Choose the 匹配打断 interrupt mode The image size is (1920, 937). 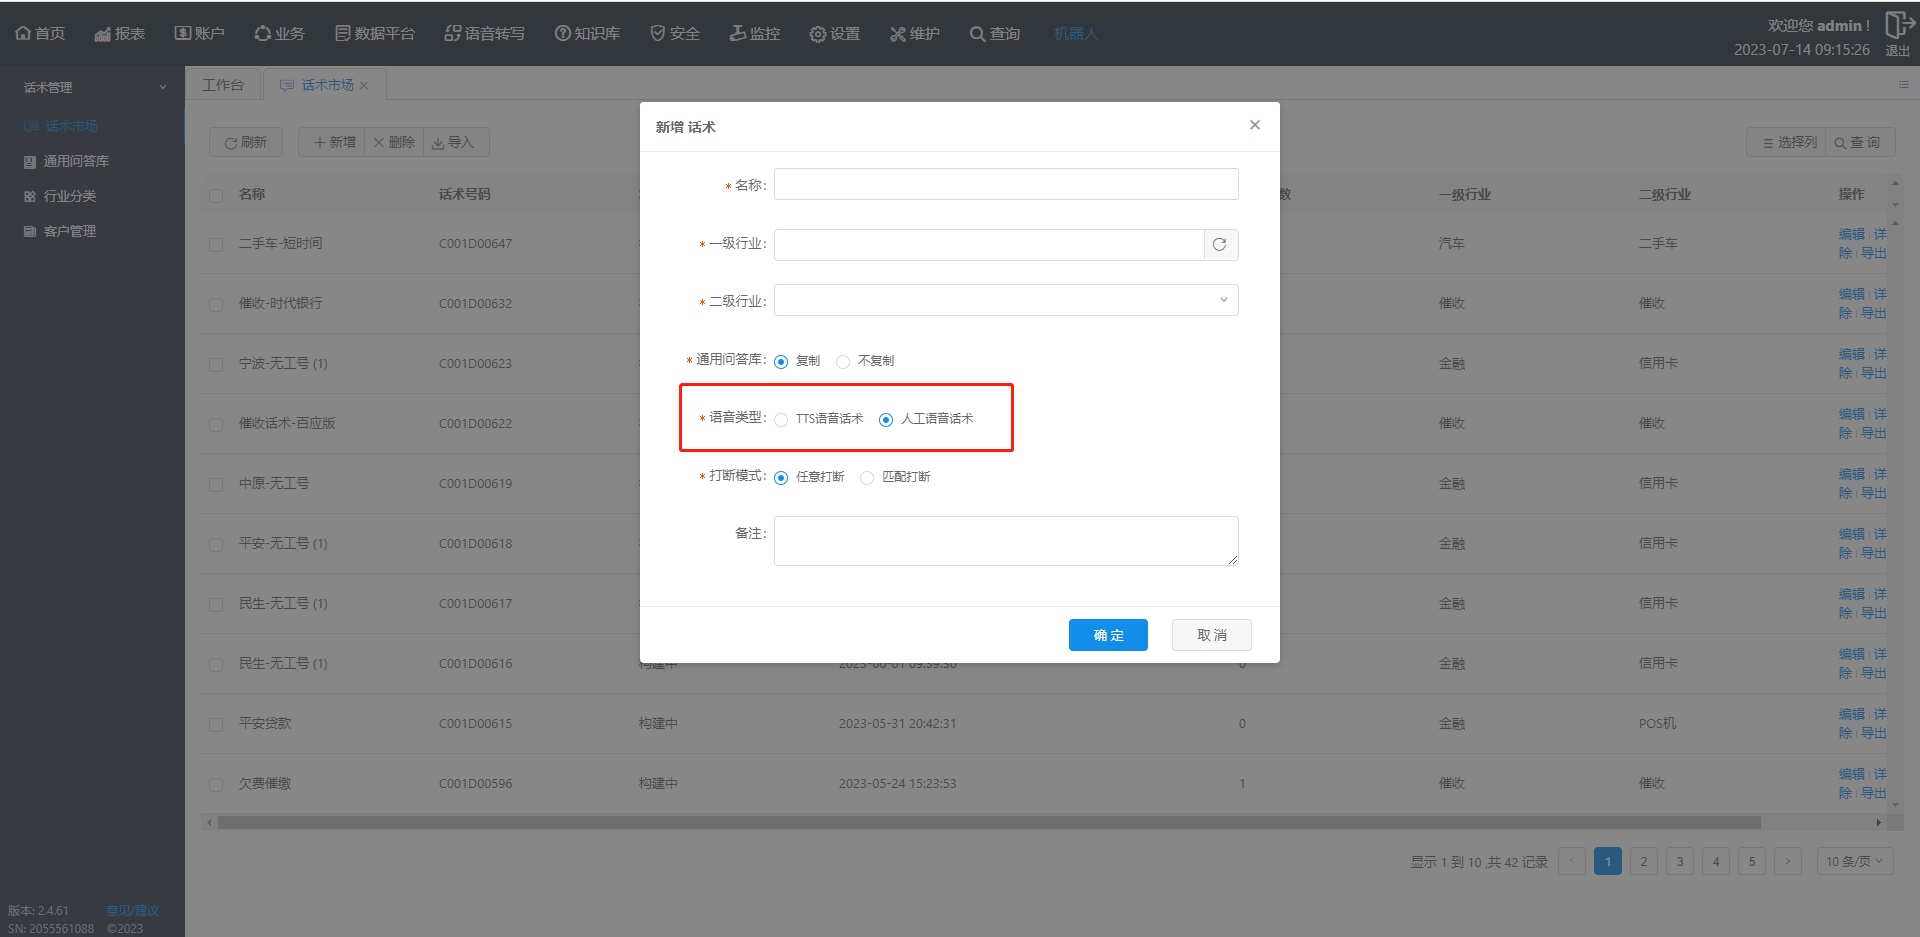(867, 478)
